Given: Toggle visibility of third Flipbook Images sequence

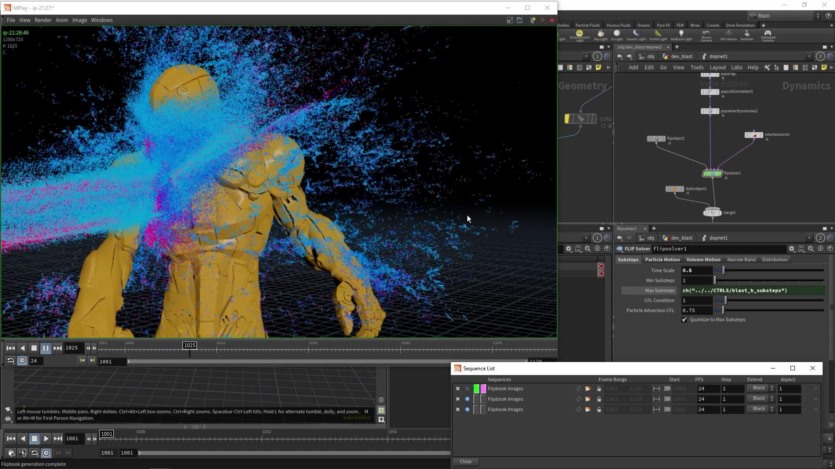Looking at the screenshot, I should [x=467, y=409].
